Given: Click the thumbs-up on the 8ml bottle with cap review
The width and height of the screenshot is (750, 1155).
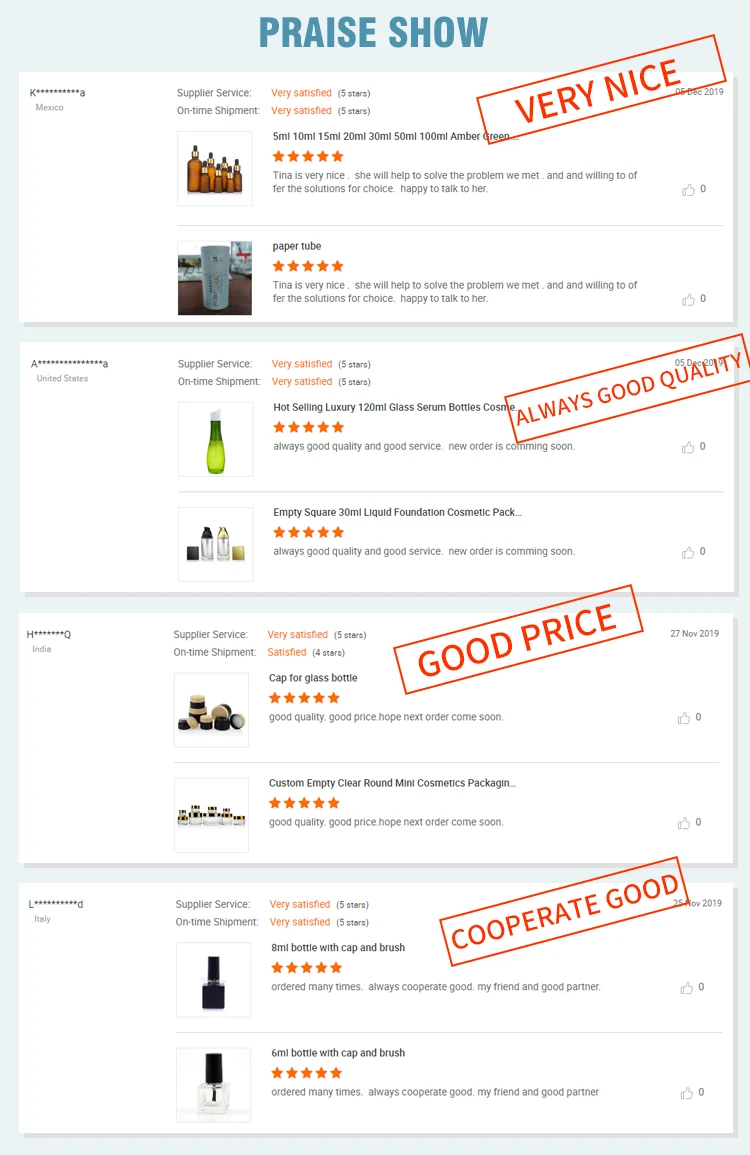Looking at the screenshot, I should (687, 988).
